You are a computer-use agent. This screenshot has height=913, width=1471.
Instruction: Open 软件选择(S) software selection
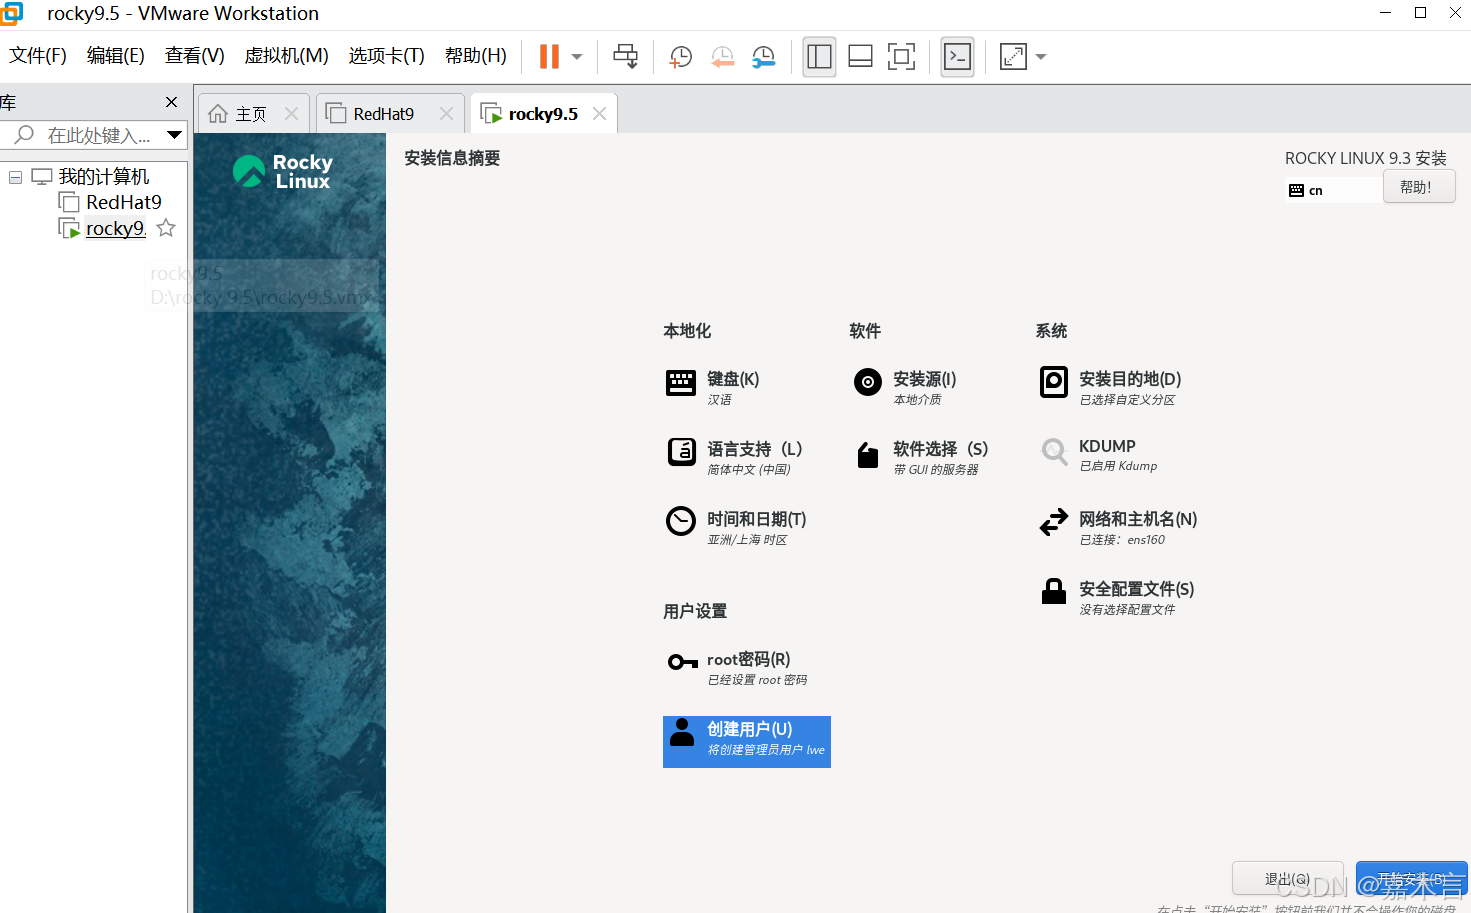(x=921, y=456)
